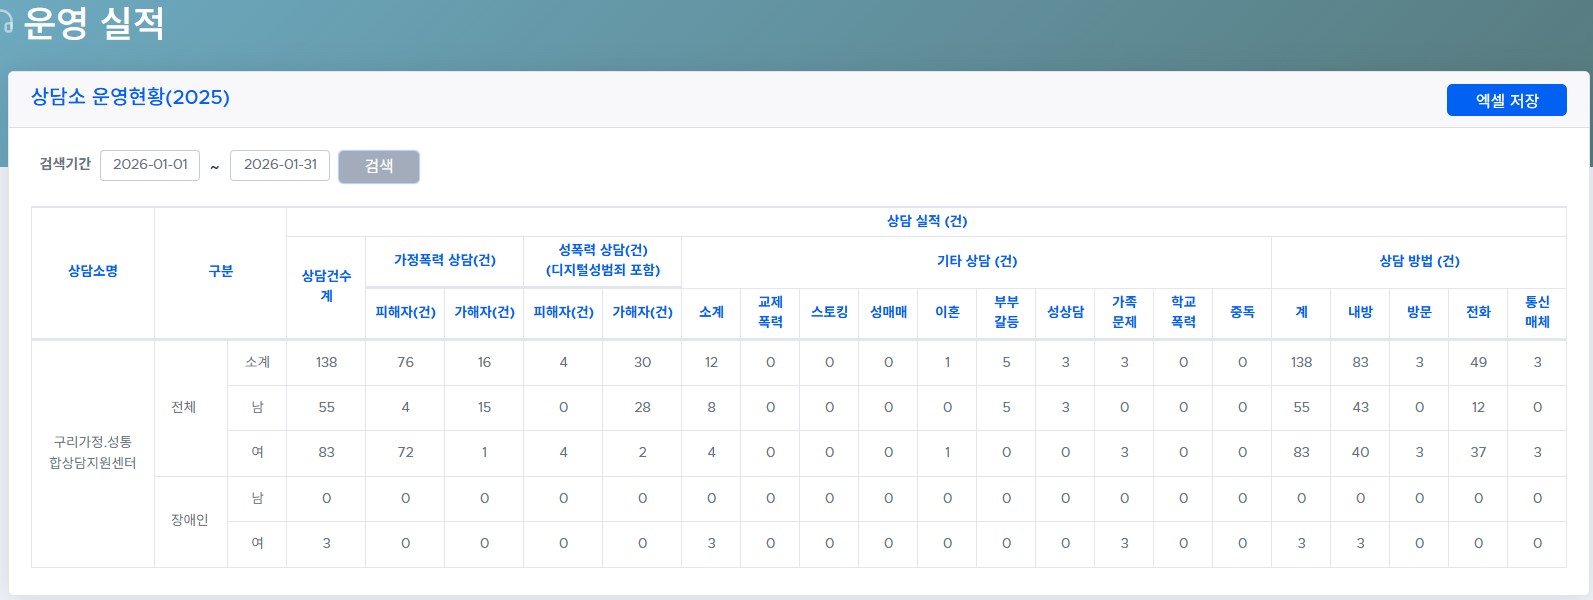This screenshot has height=600, width=1593.
Task: Click the 상담소 운영현황(2025) panel heading
Action: coord(130,97)
